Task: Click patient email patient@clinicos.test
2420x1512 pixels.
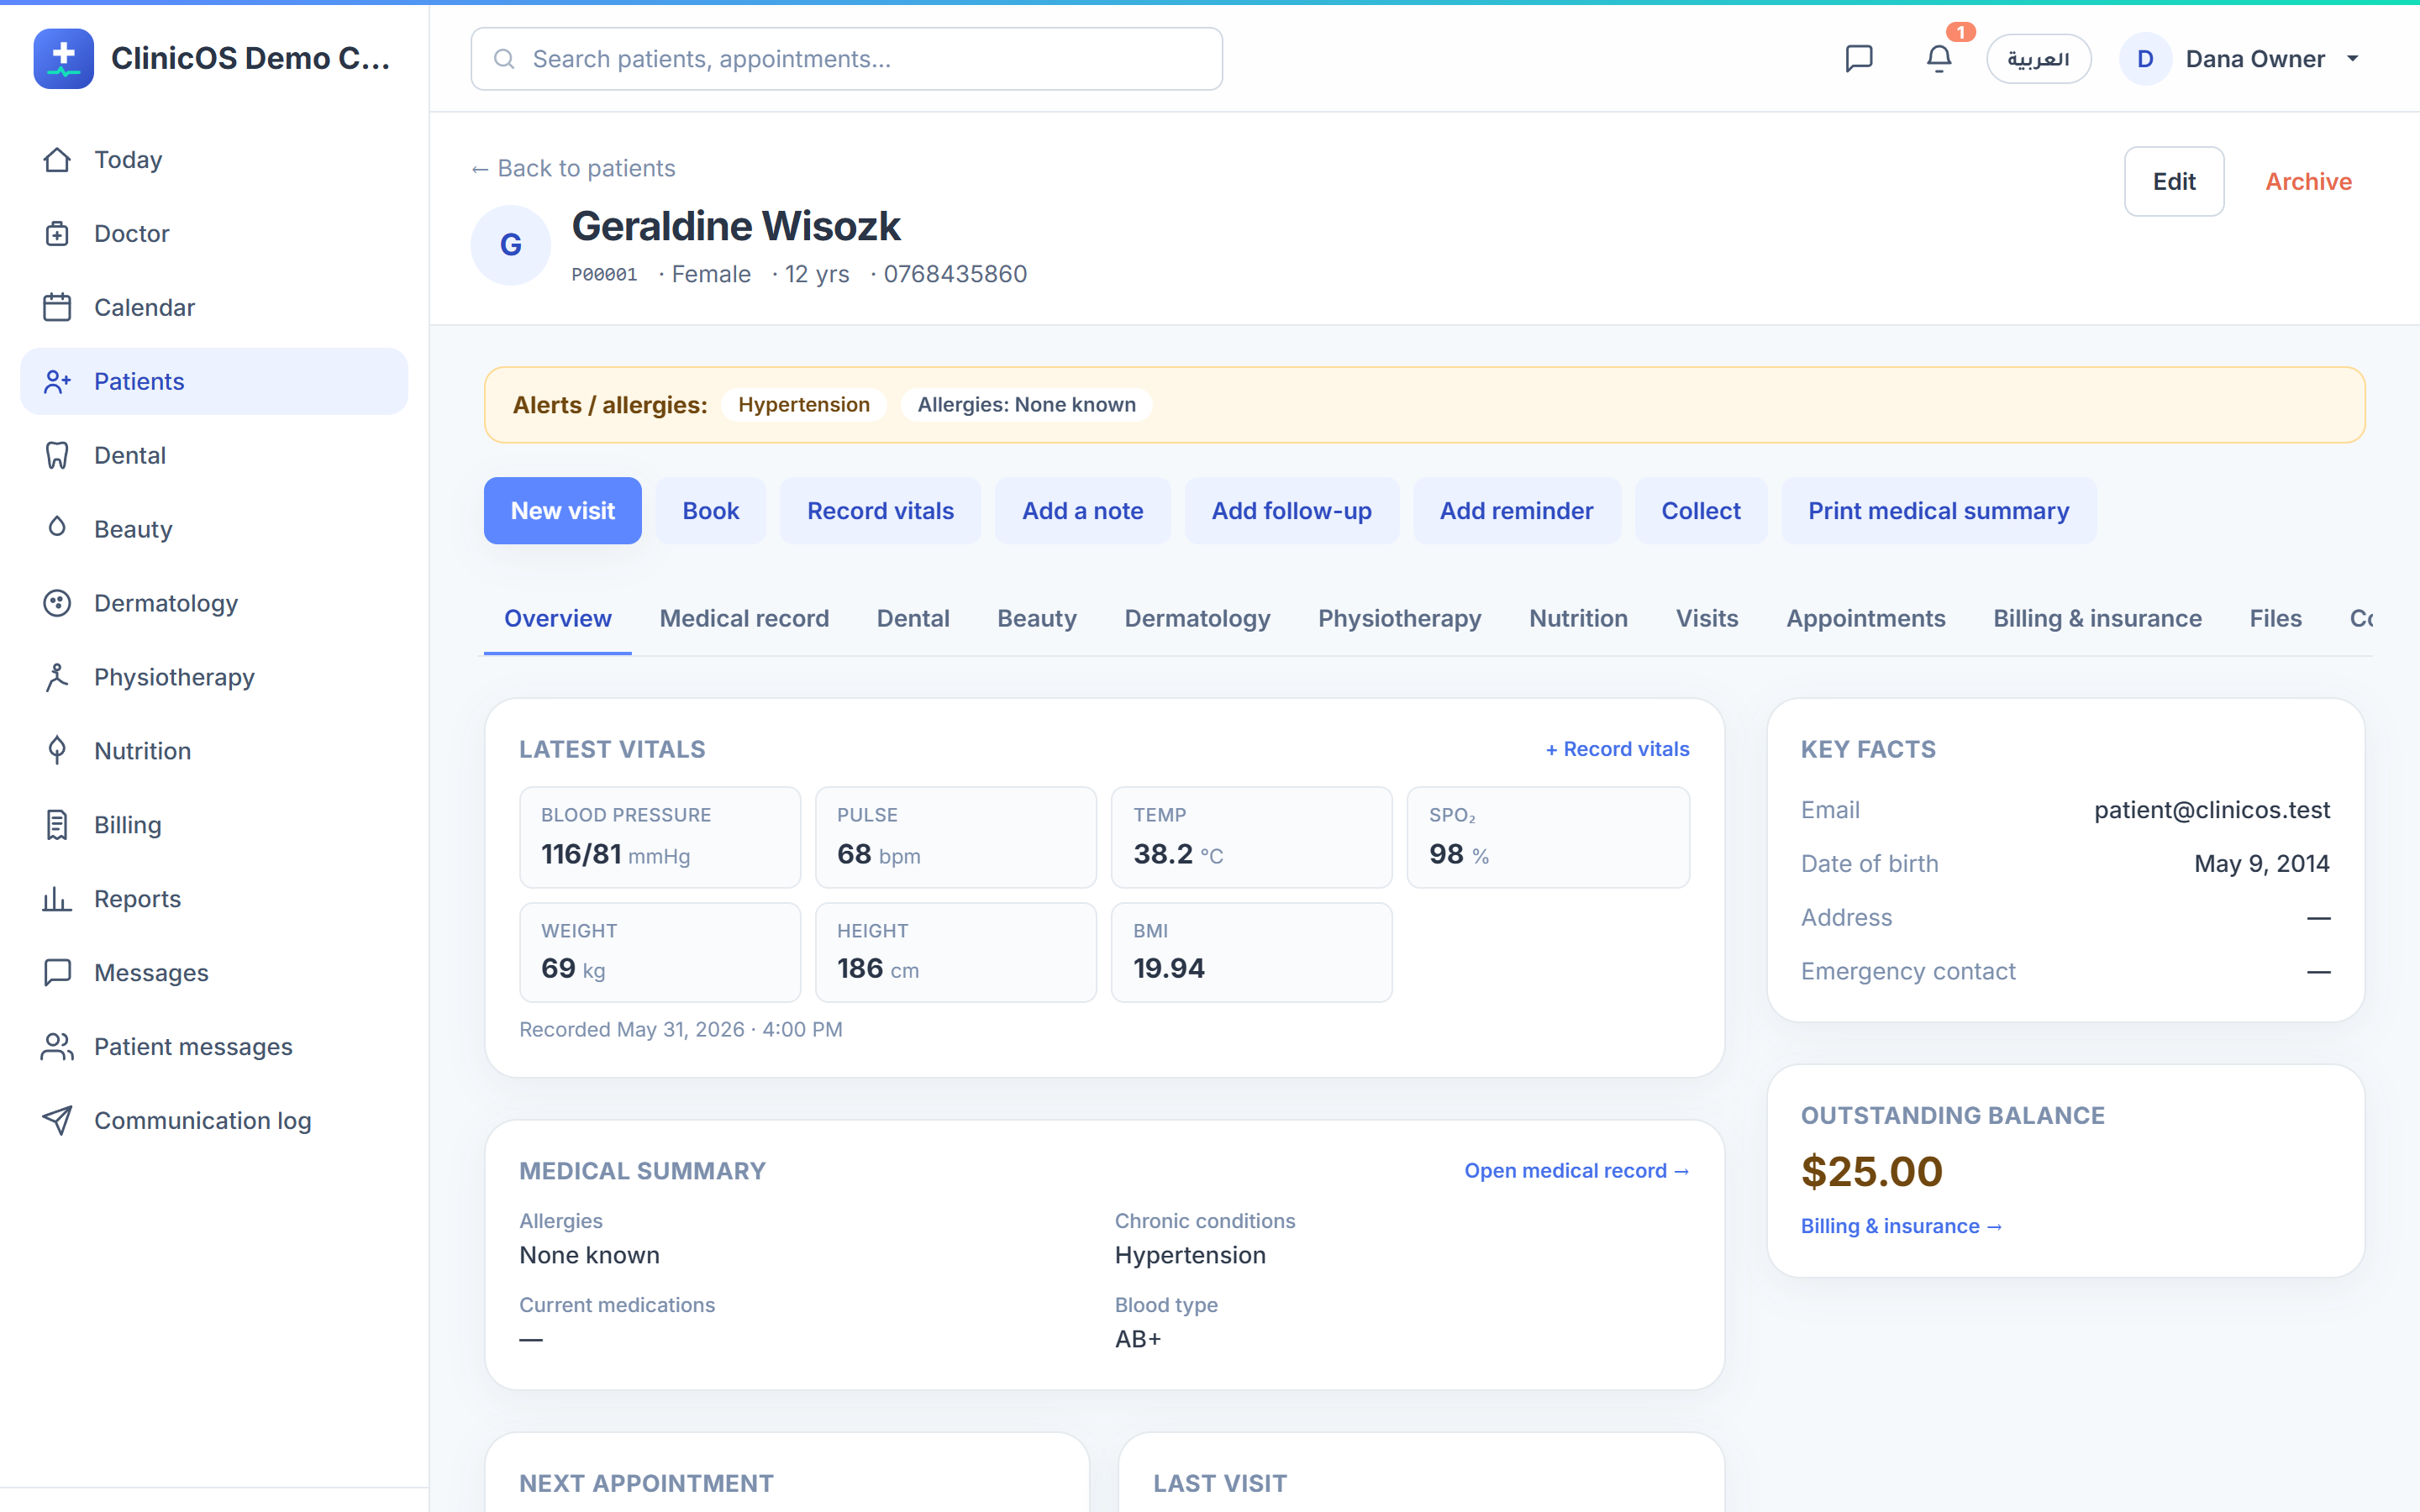Action: (x=2212, y=810)
